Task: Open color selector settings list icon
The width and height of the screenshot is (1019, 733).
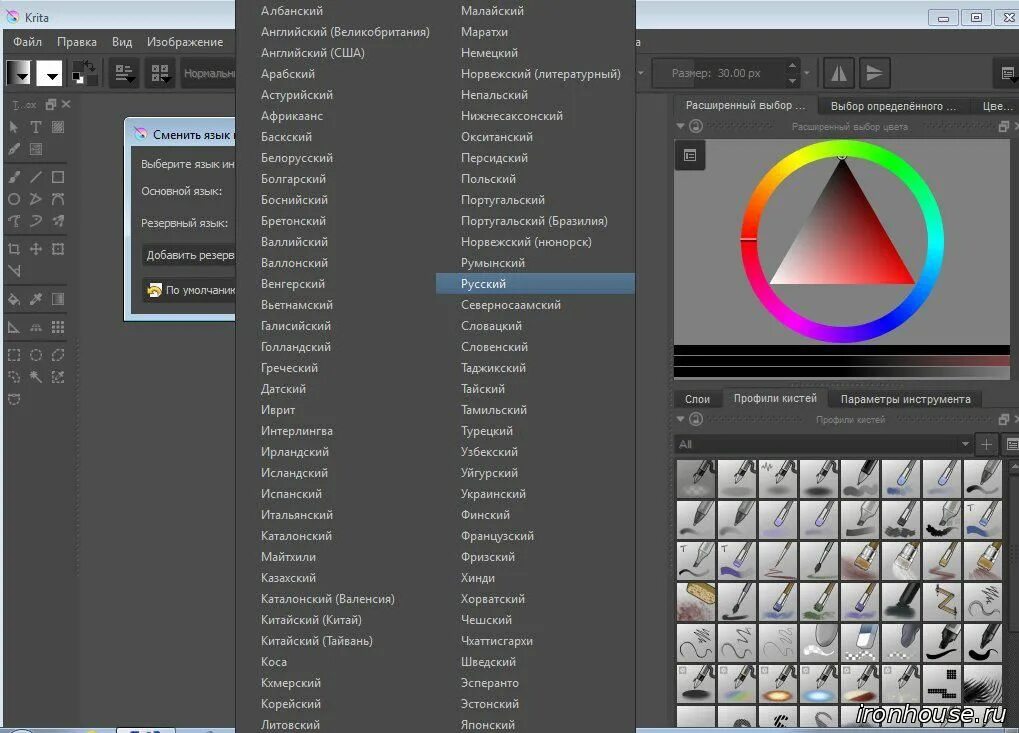Action: [690, 155]
